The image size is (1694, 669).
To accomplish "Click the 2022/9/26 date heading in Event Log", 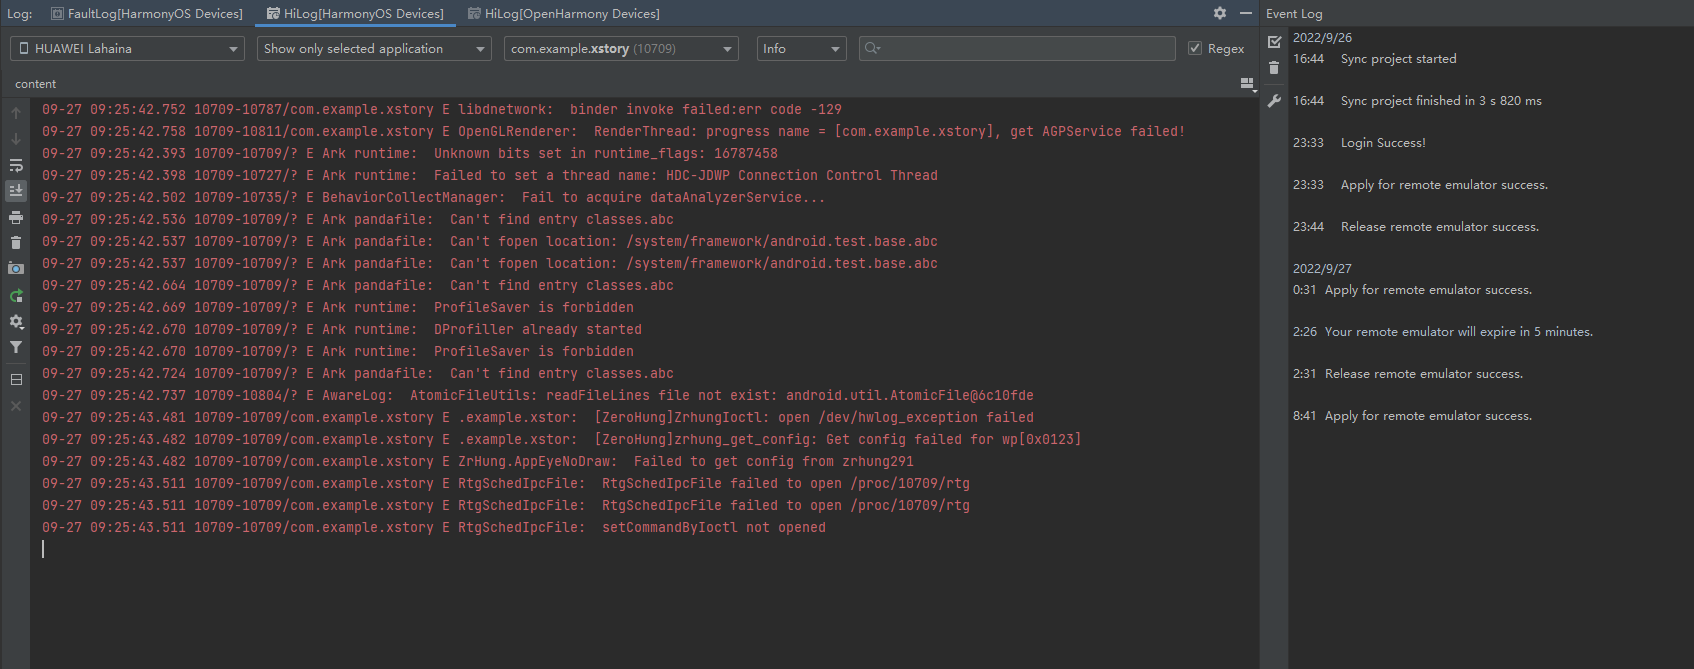I will 1322,38.
